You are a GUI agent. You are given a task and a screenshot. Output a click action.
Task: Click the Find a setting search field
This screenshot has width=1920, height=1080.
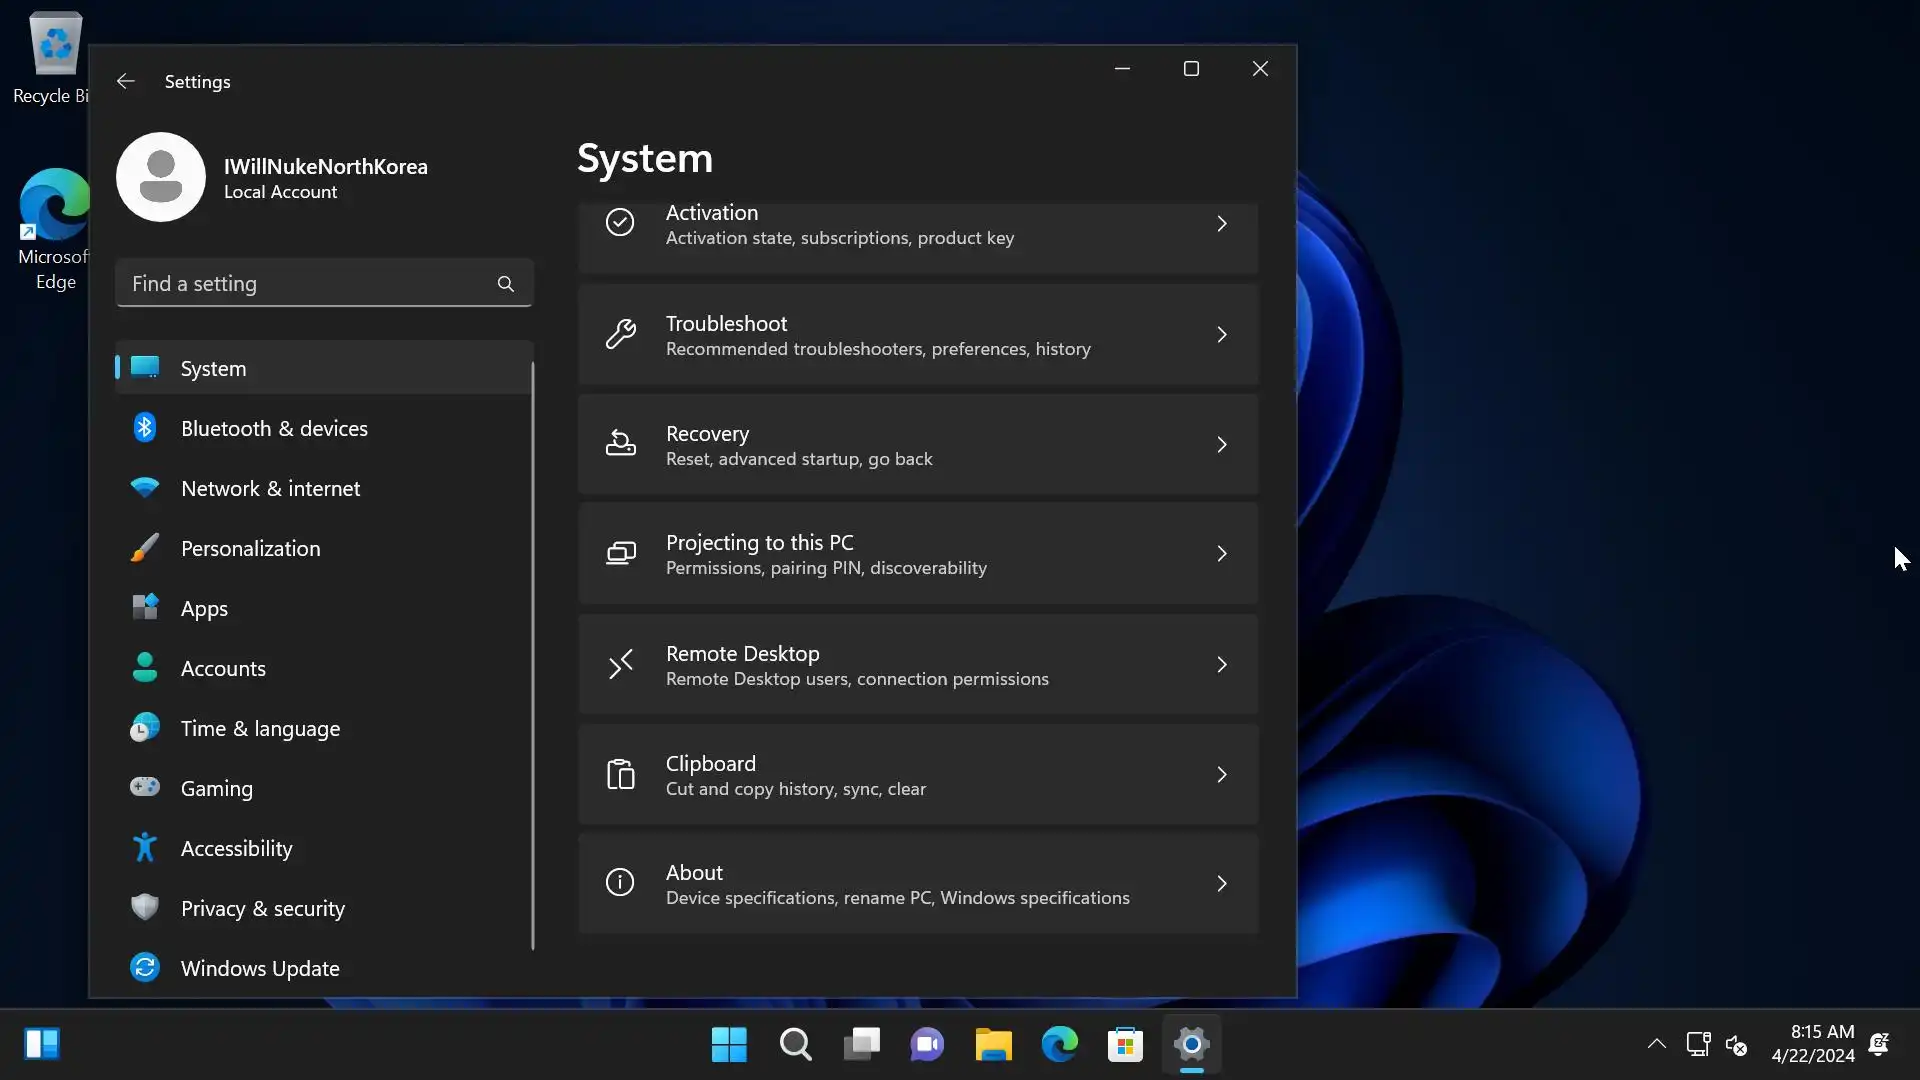click(x=305, y=284)
